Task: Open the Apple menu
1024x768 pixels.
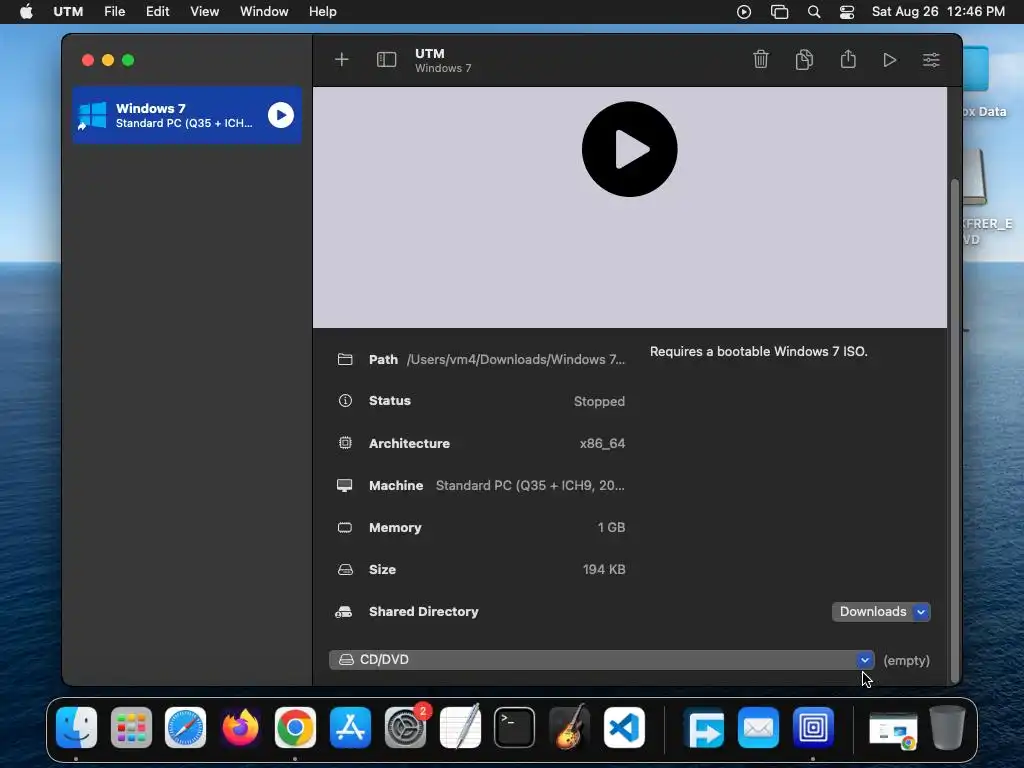Action: coord(26,12)
